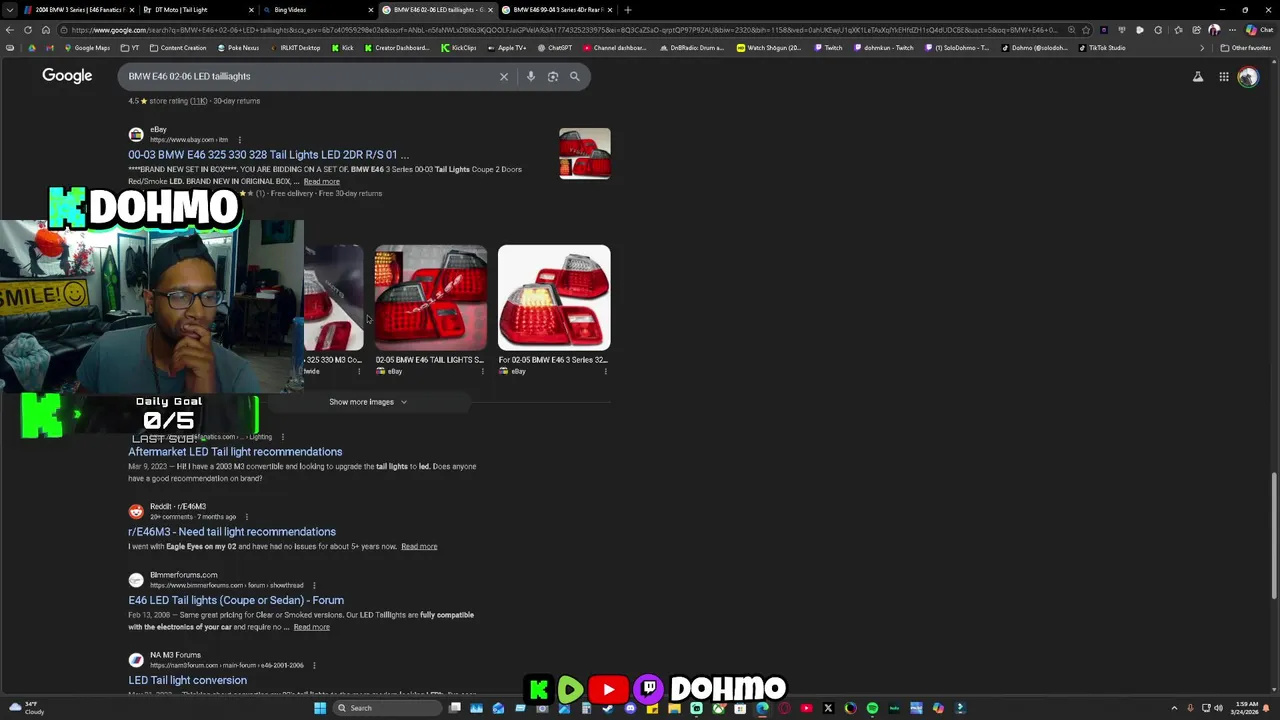The width and height of the screenshot is (1280, 720).
Task: Click the Edge icon in taskbar
Action: coord(762,708)
